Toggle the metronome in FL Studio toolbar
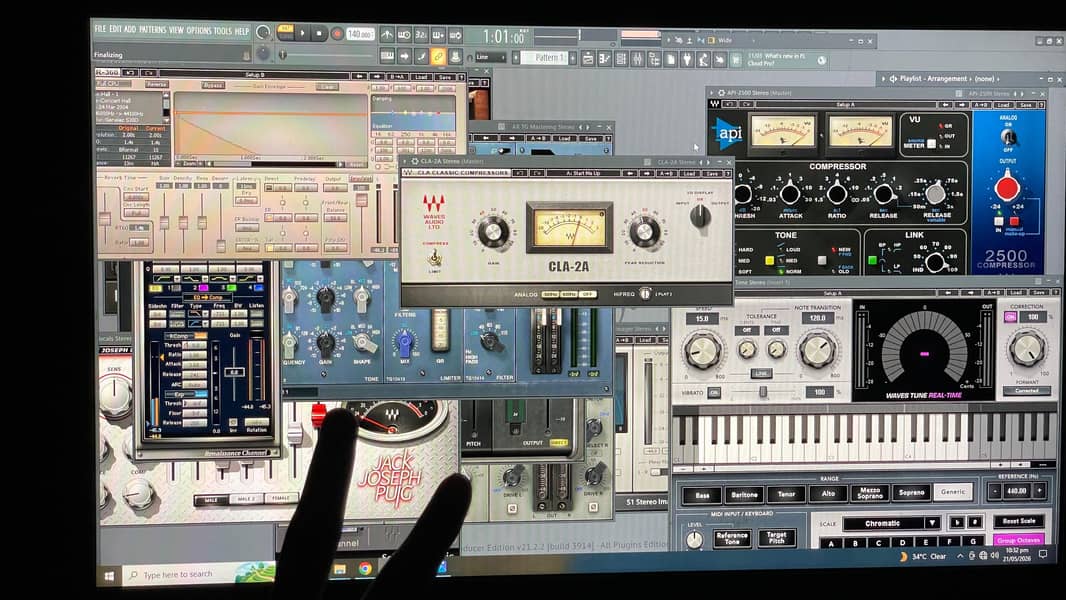The width and height of the screenshot is (1066, 600). 387,35
